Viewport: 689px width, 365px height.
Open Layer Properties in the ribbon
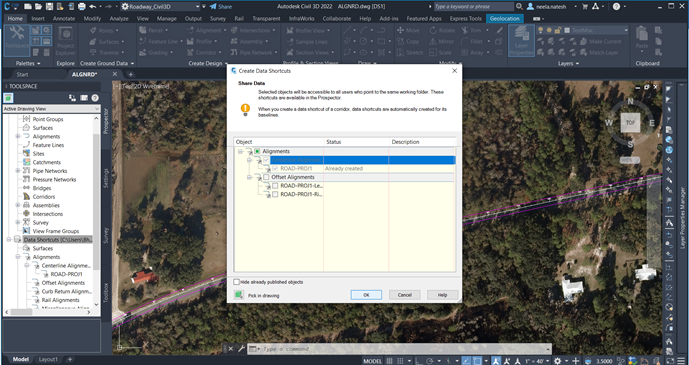(x=521, y=40)
